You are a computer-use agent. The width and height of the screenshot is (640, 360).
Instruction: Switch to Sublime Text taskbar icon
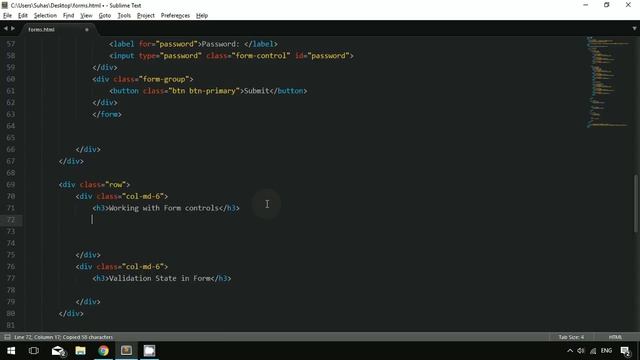[126, 351]
